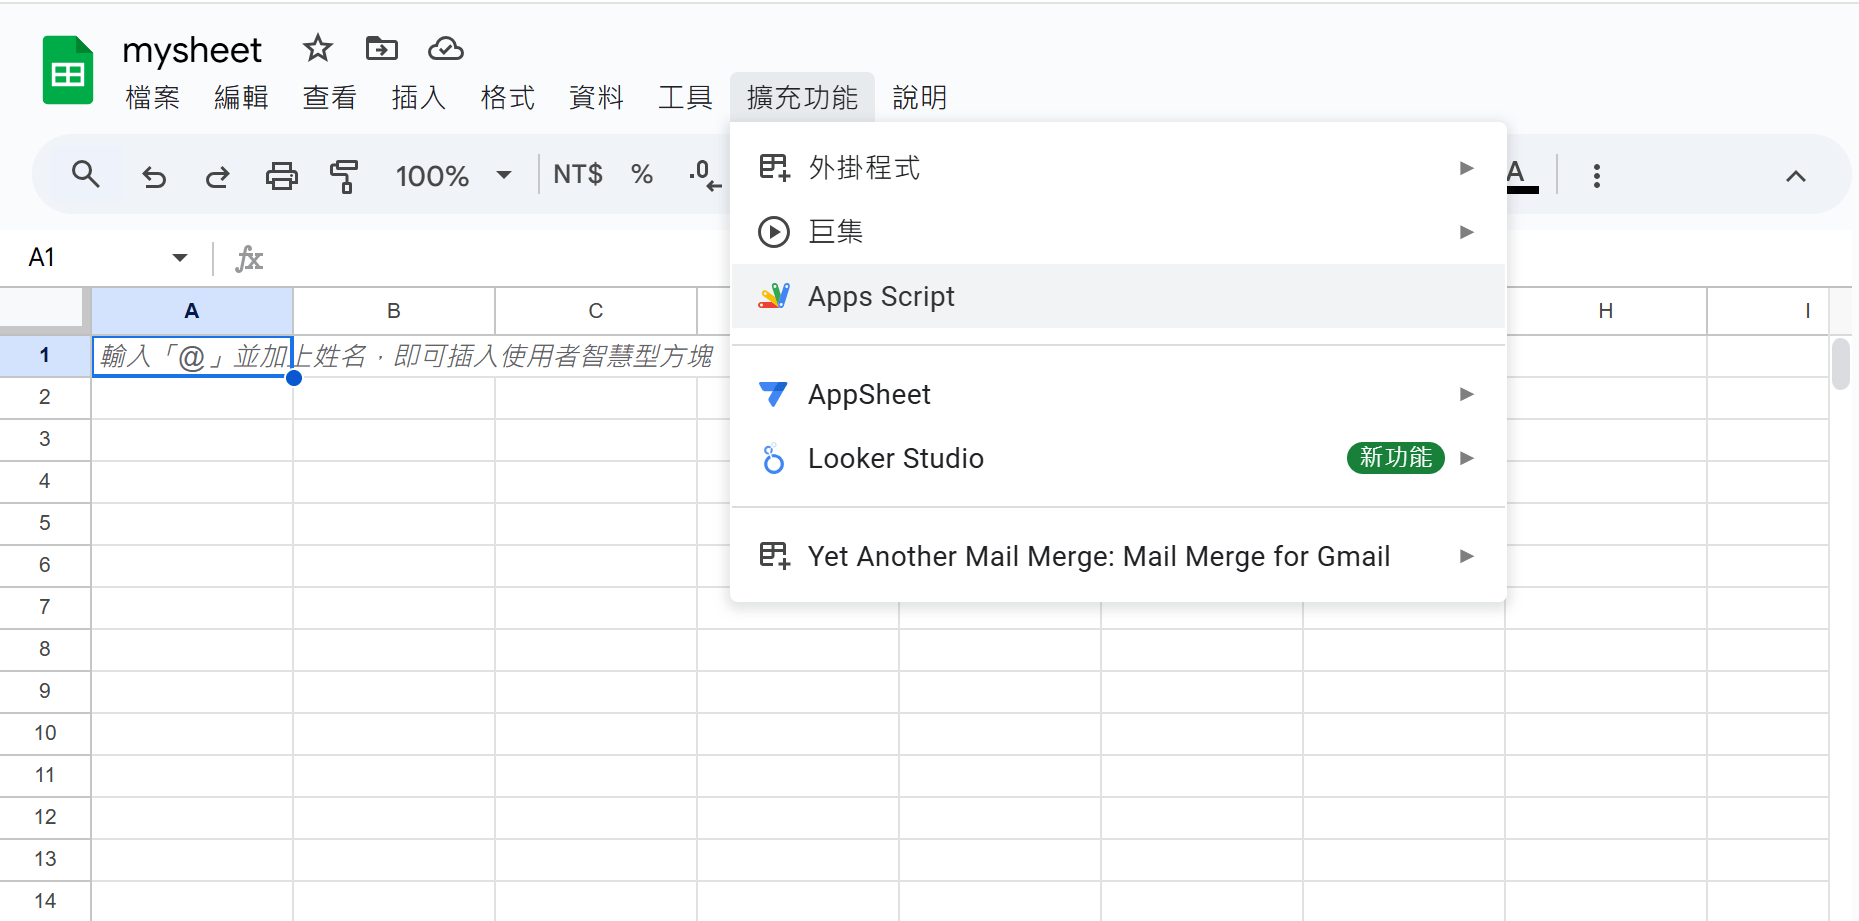This screenshot has width=1859, height=921.
Task: Open the 檔案 menu
Action: 152,98
